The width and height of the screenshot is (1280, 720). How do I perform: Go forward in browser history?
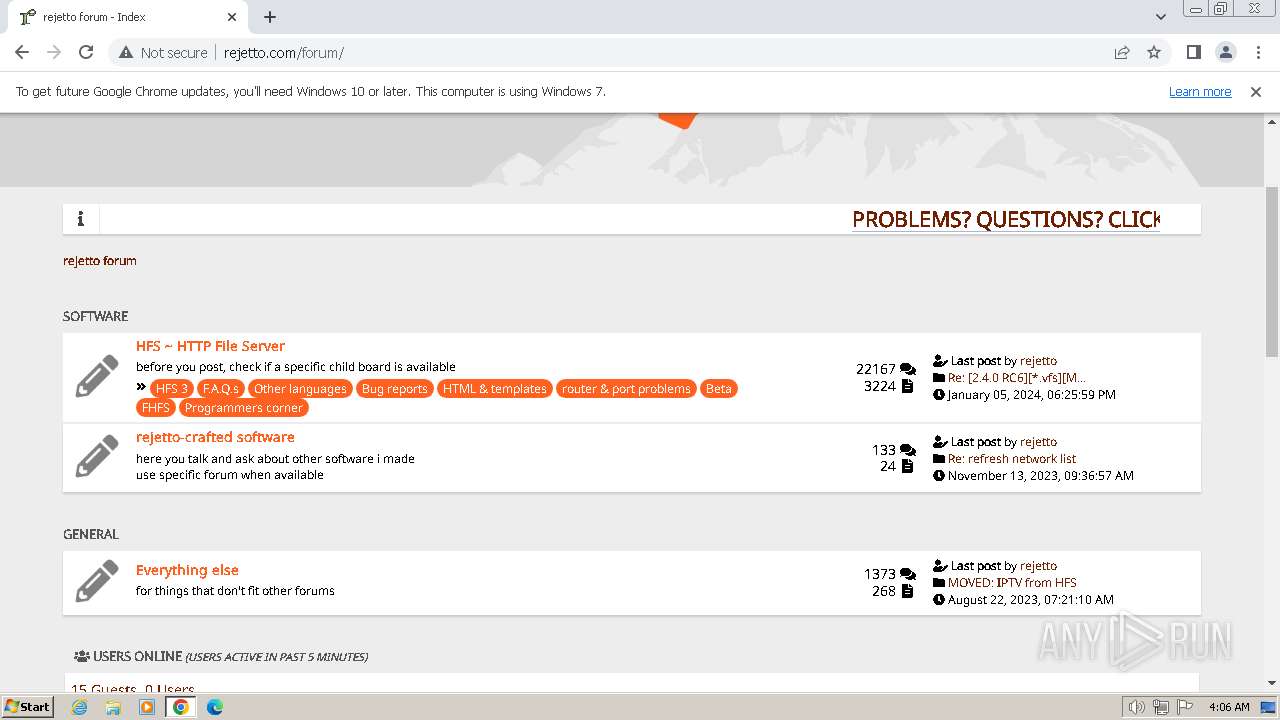click(54, 52)
